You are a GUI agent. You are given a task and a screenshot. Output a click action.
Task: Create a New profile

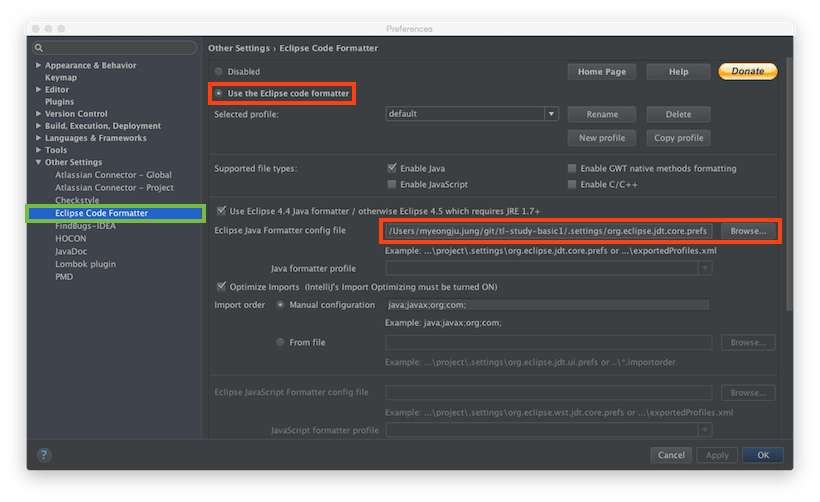pyautogui.click(x=601, y=138)
